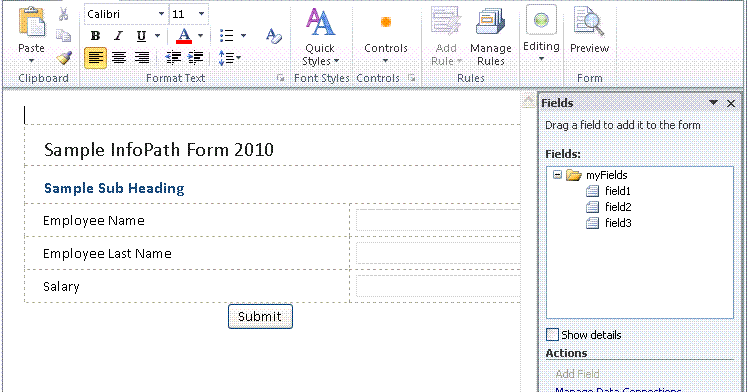The image size is (747, 392).
Task: Toggle Underline formatting
Action: (141, 36)
